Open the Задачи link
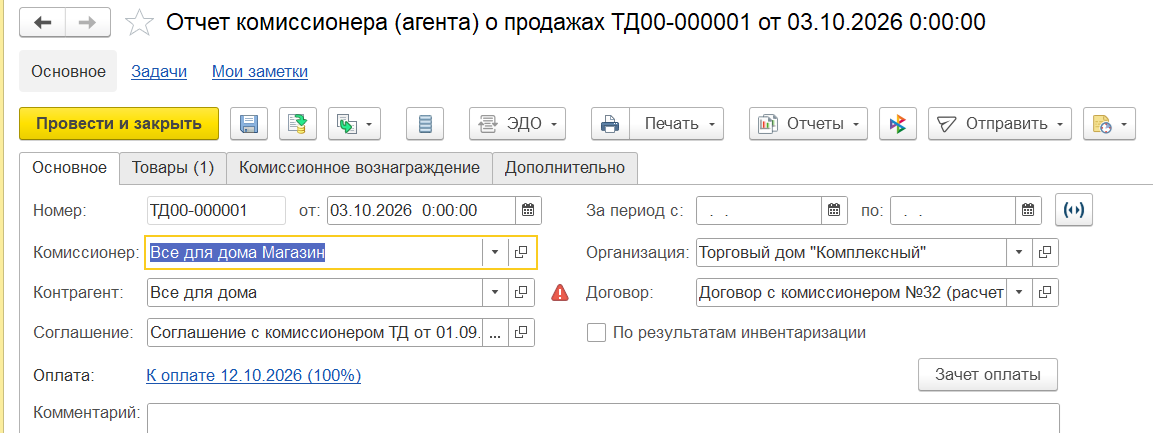Image resolution: width=1153 pixels, height=433 pixels. (x=159, y=71)
